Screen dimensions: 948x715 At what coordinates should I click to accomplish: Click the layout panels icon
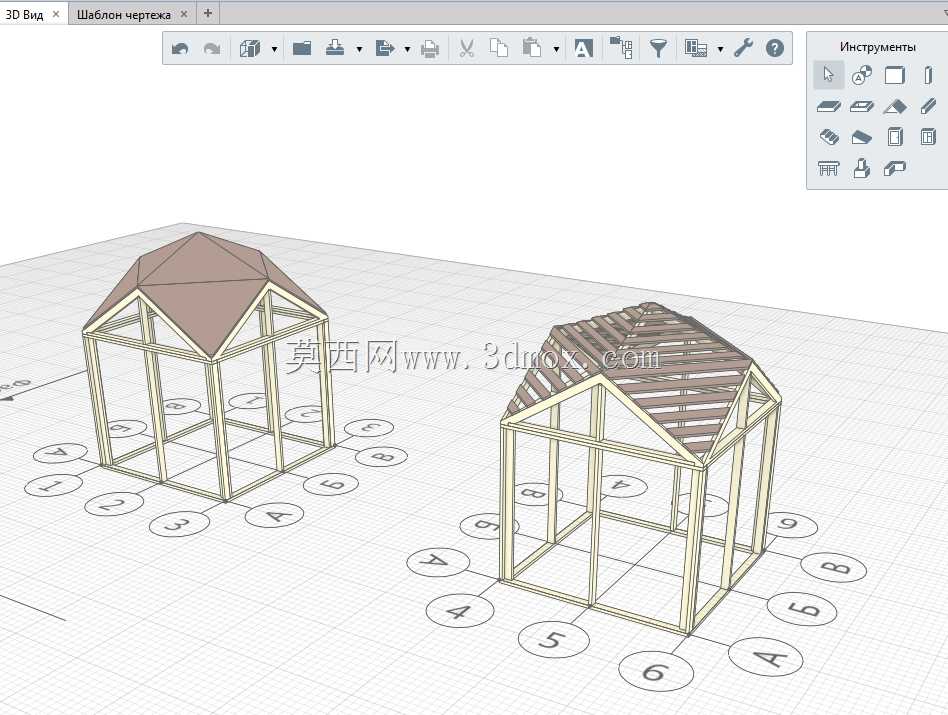click(696, 48)
